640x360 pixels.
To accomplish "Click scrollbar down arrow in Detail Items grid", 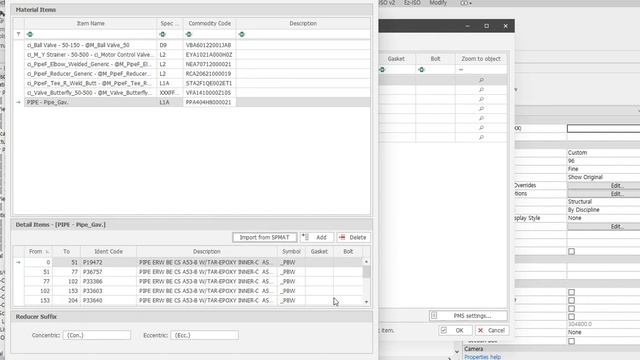I will click(x=366, y=302).
